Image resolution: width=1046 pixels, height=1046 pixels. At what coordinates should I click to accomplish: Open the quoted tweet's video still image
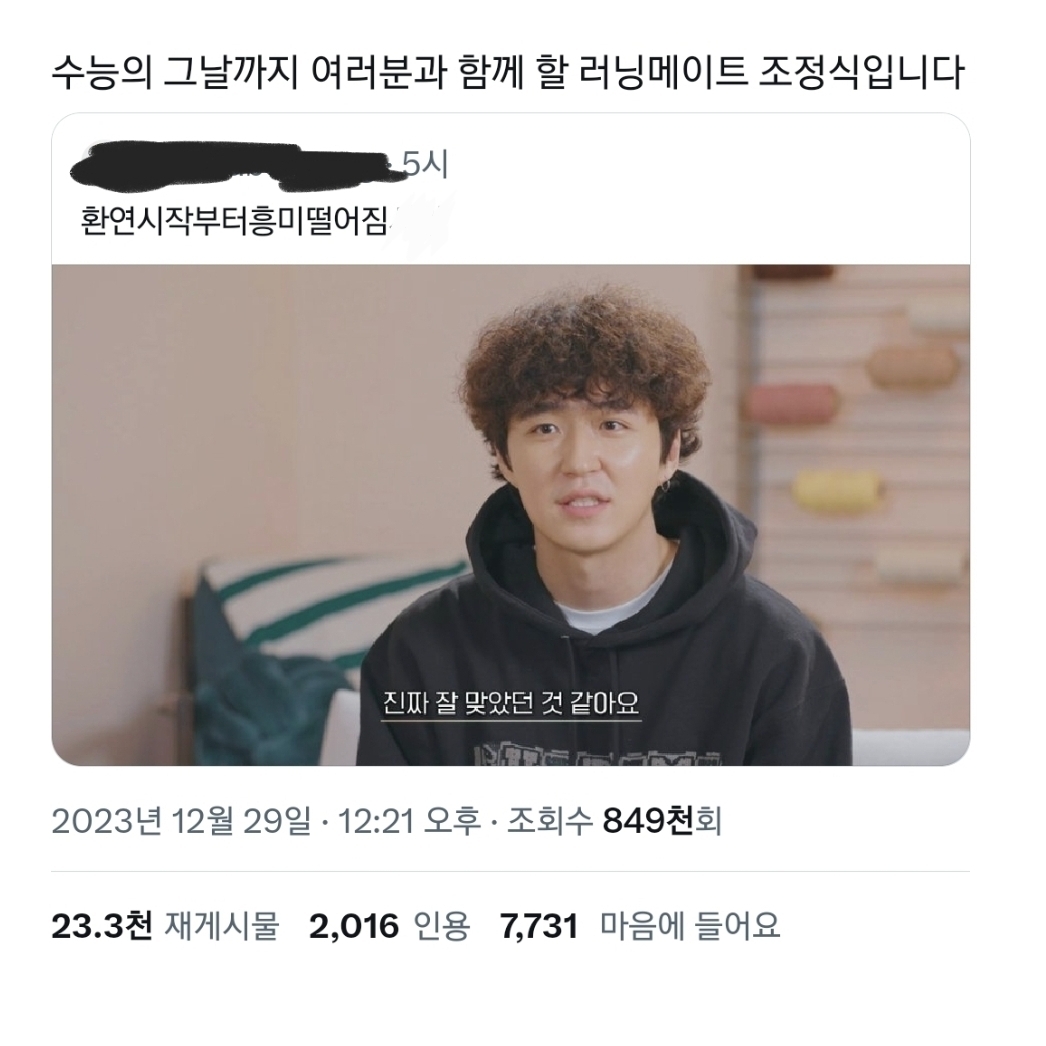[511, 515]
